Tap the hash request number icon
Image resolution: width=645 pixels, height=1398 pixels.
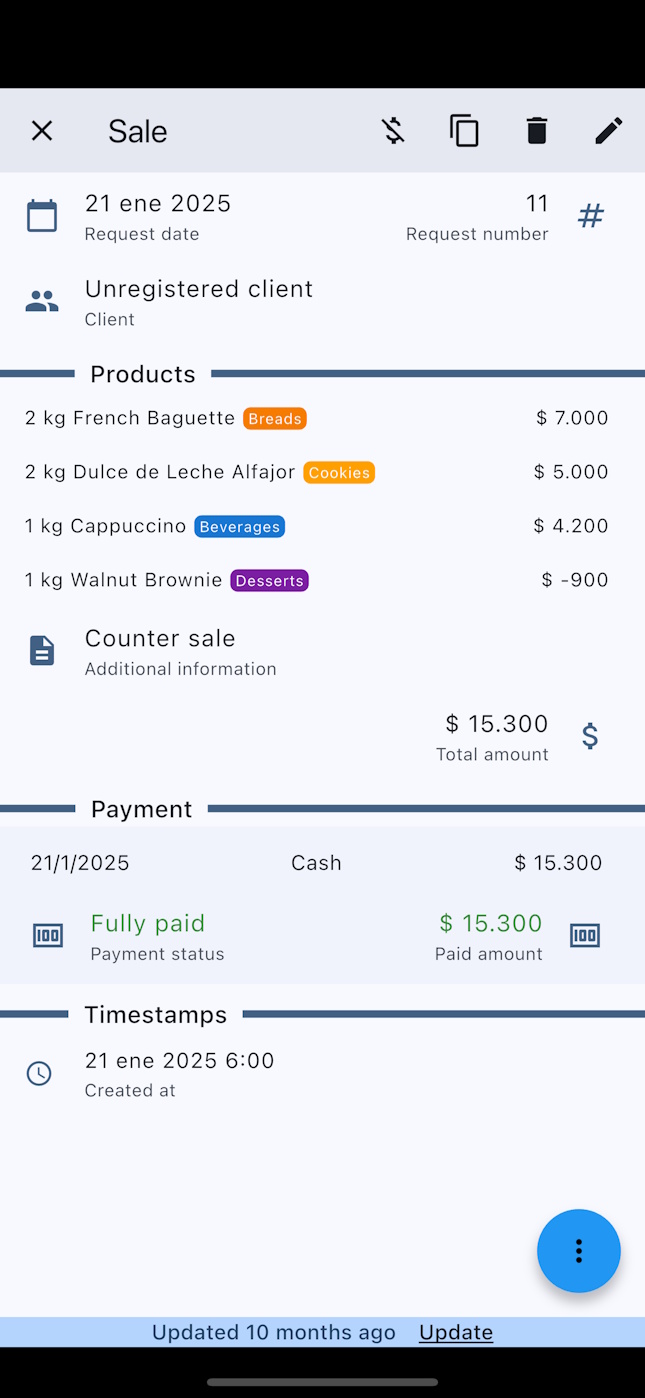[591, 216]
